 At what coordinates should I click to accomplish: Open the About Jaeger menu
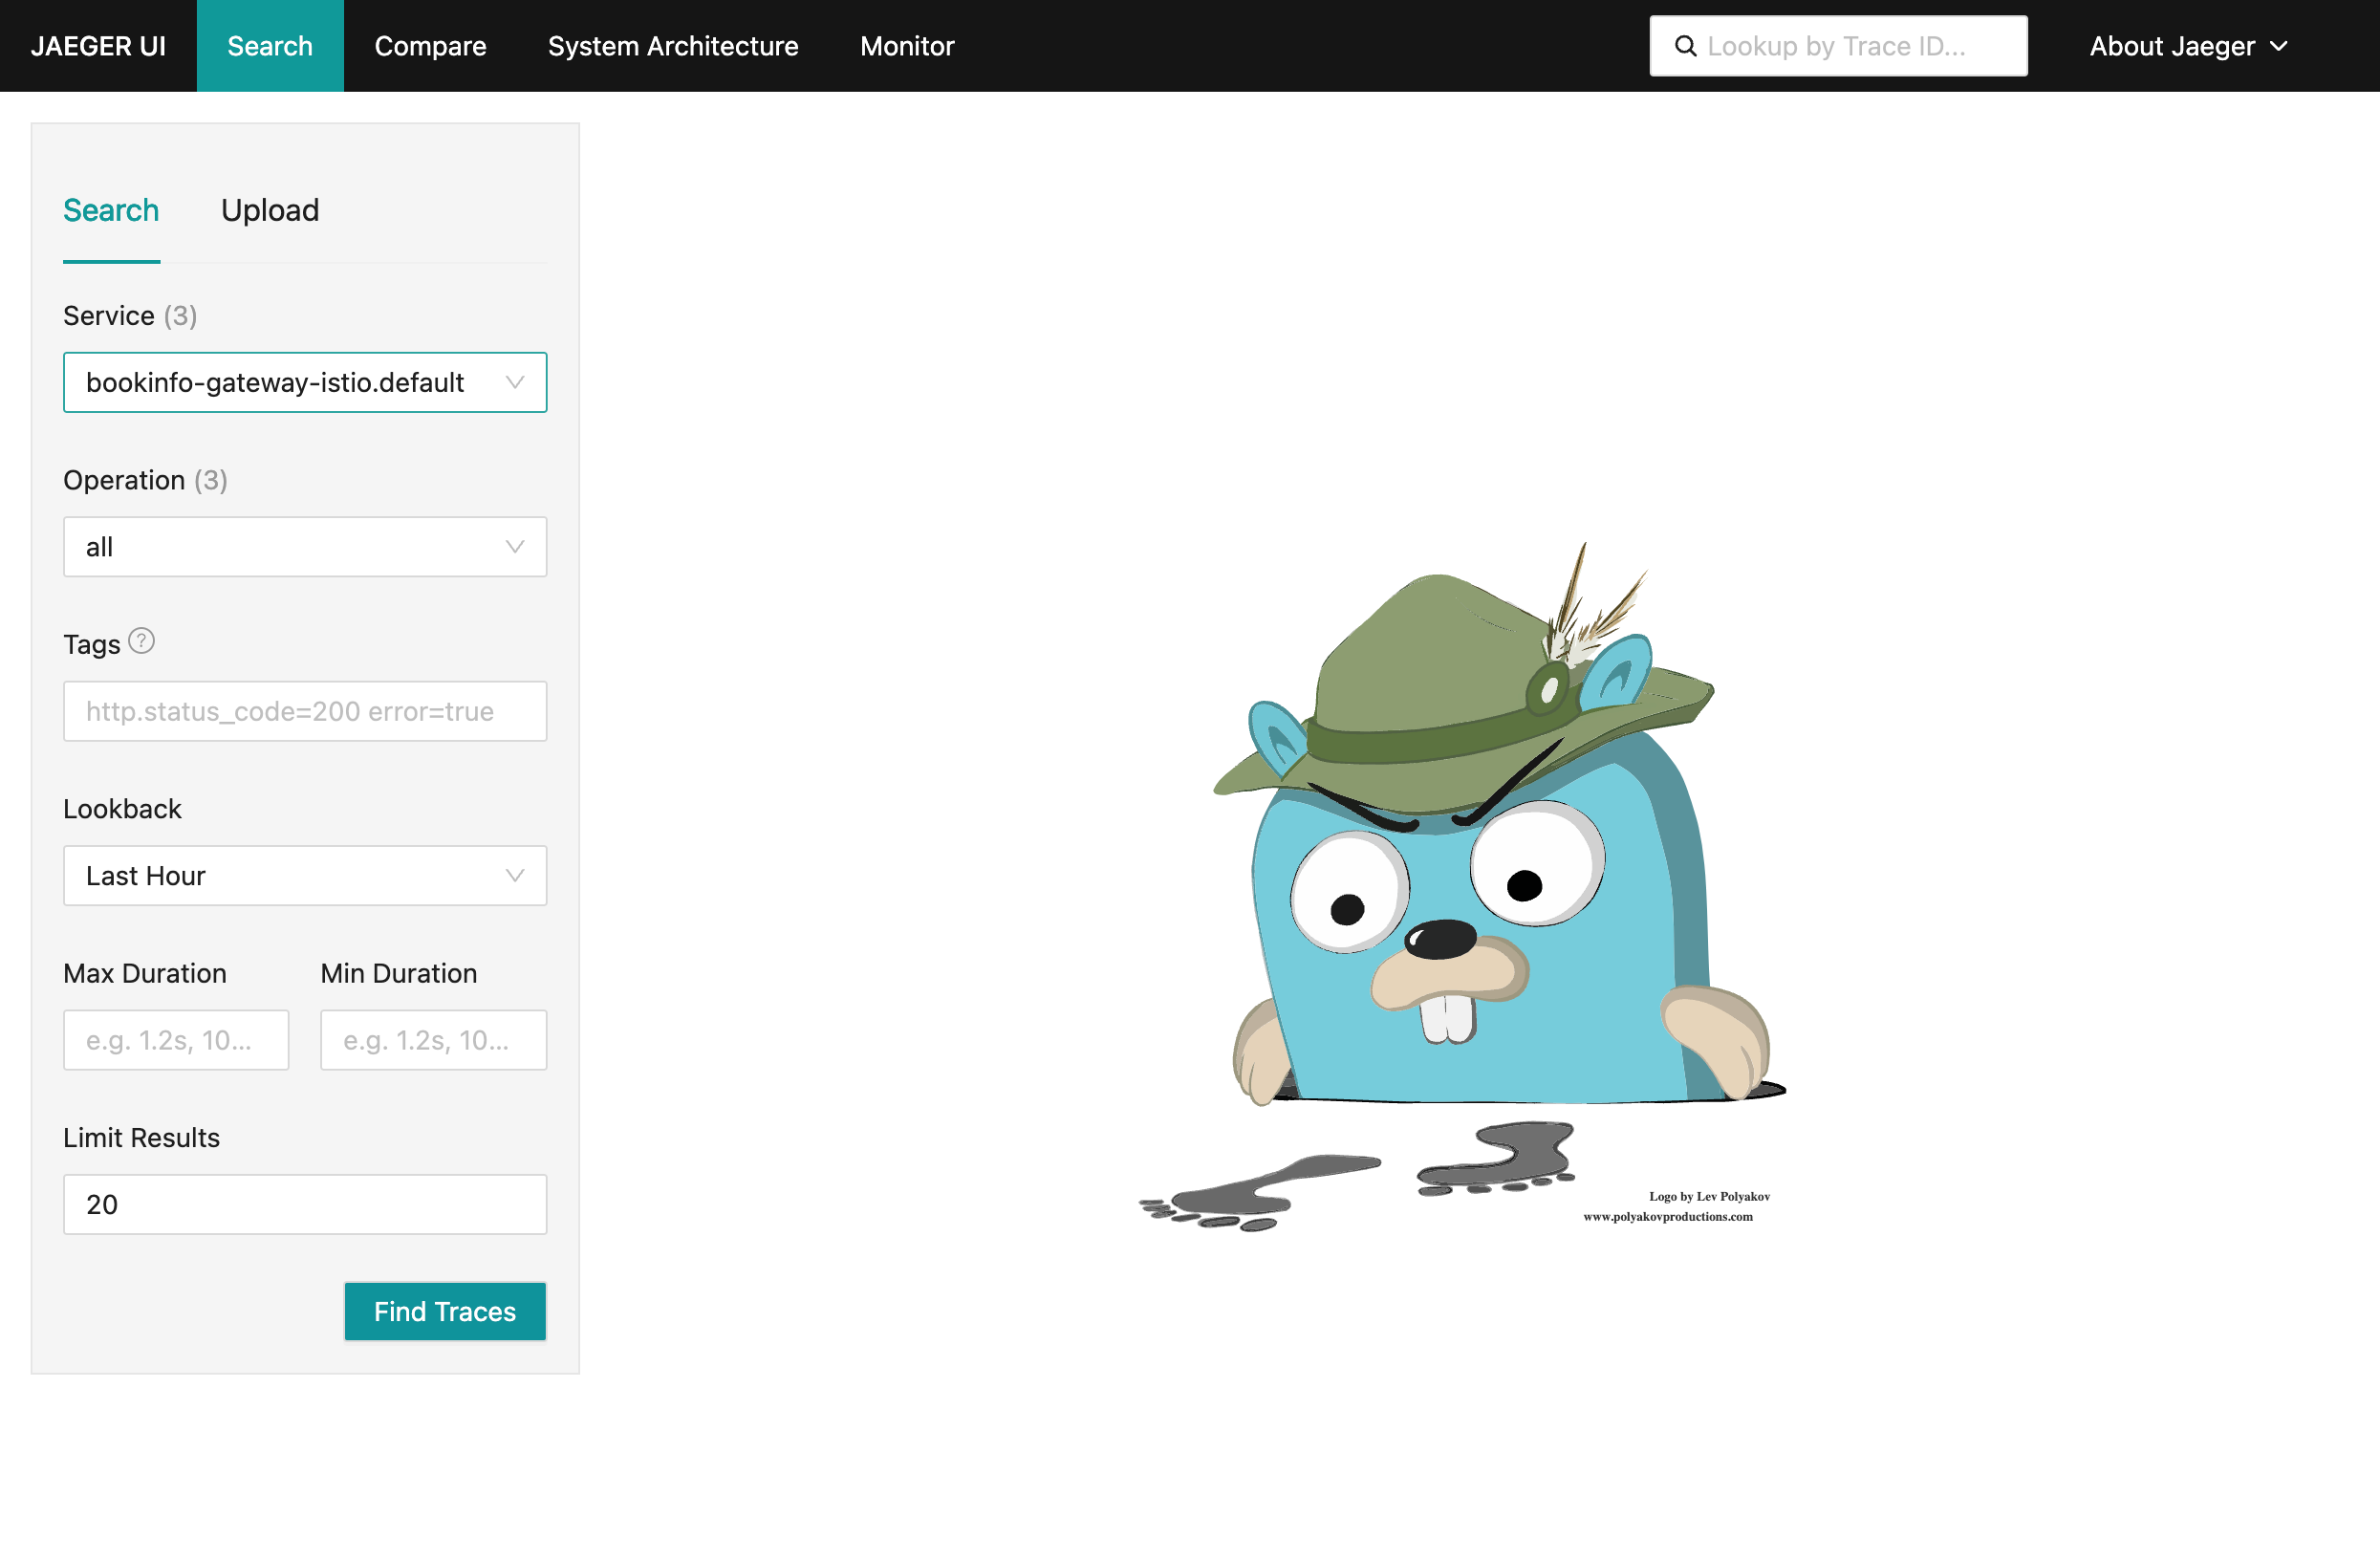(2172, 46)
